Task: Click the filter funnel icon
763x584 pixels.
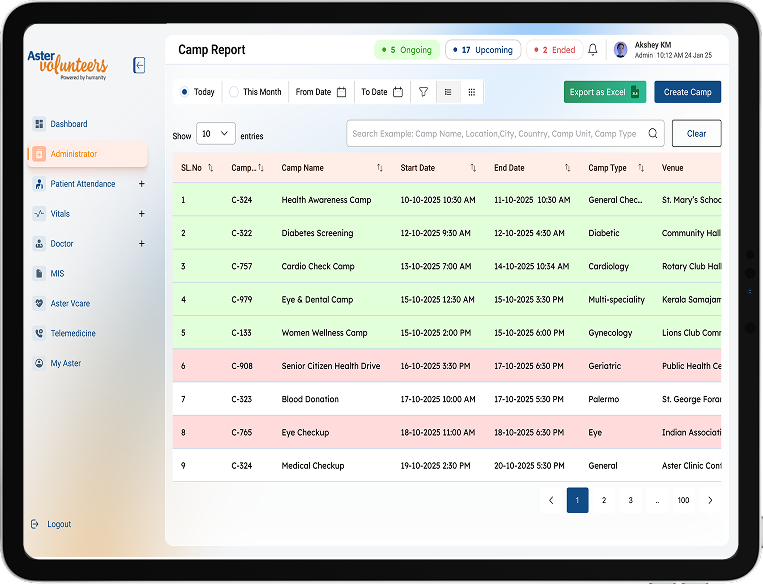Action: [423, 92]
